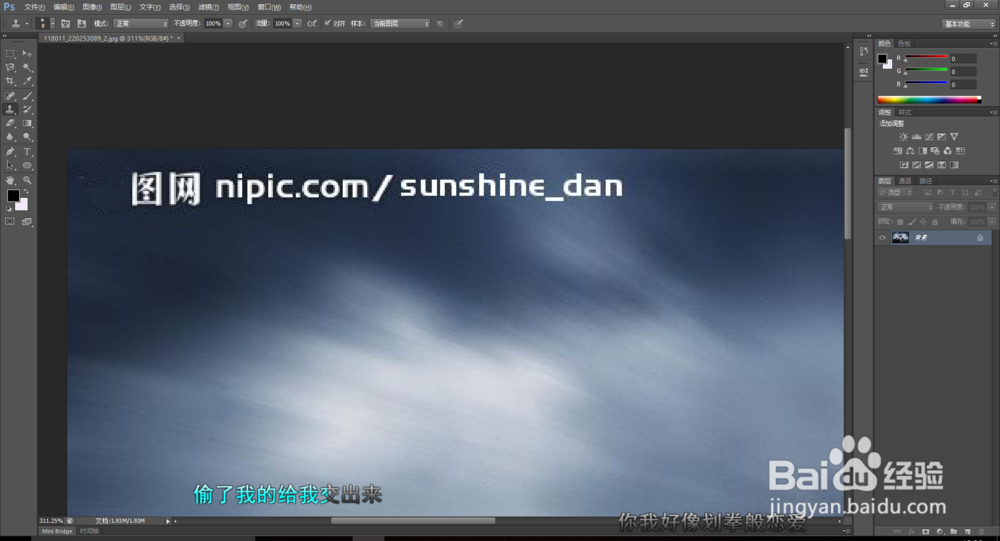
Task: Select the Hand tool
Action: (10, 181)
